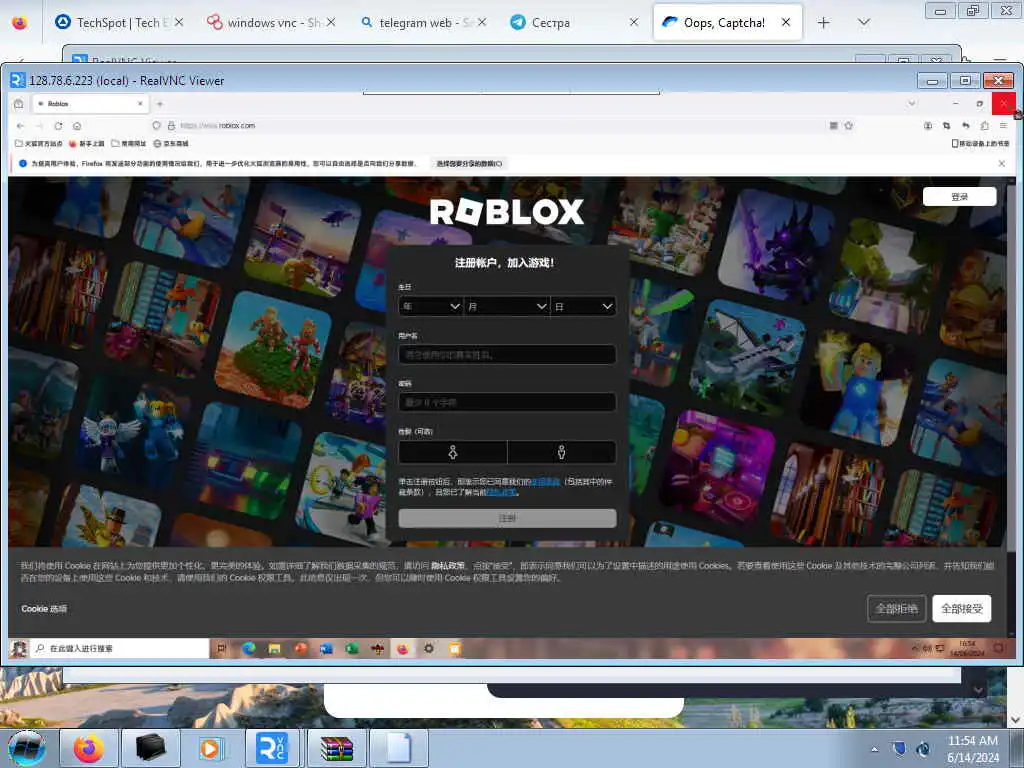Expand the outer browser tab list chevron
This screenshot has height=768, width=1024.
point(863,23)
